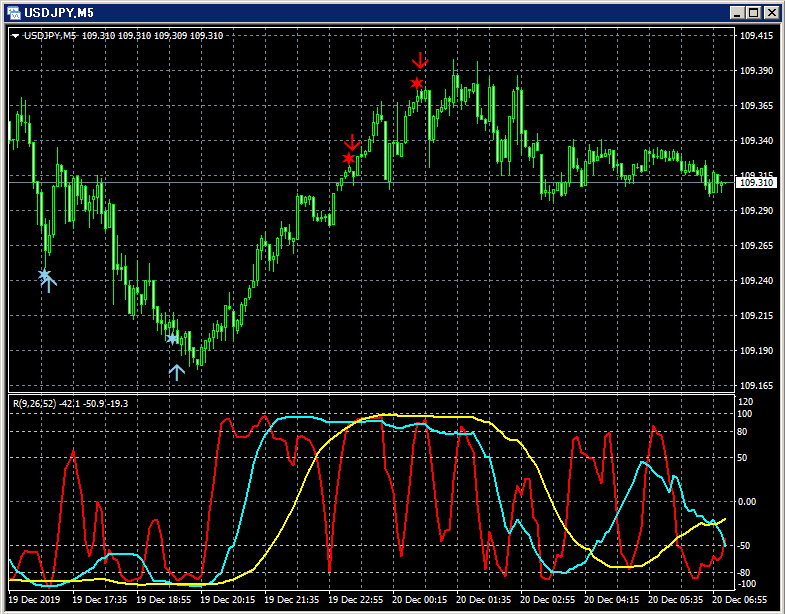Click the 19 Dec 21:35 time label
The height and width of the screenshot is (614, 785).
coord(291,599)
